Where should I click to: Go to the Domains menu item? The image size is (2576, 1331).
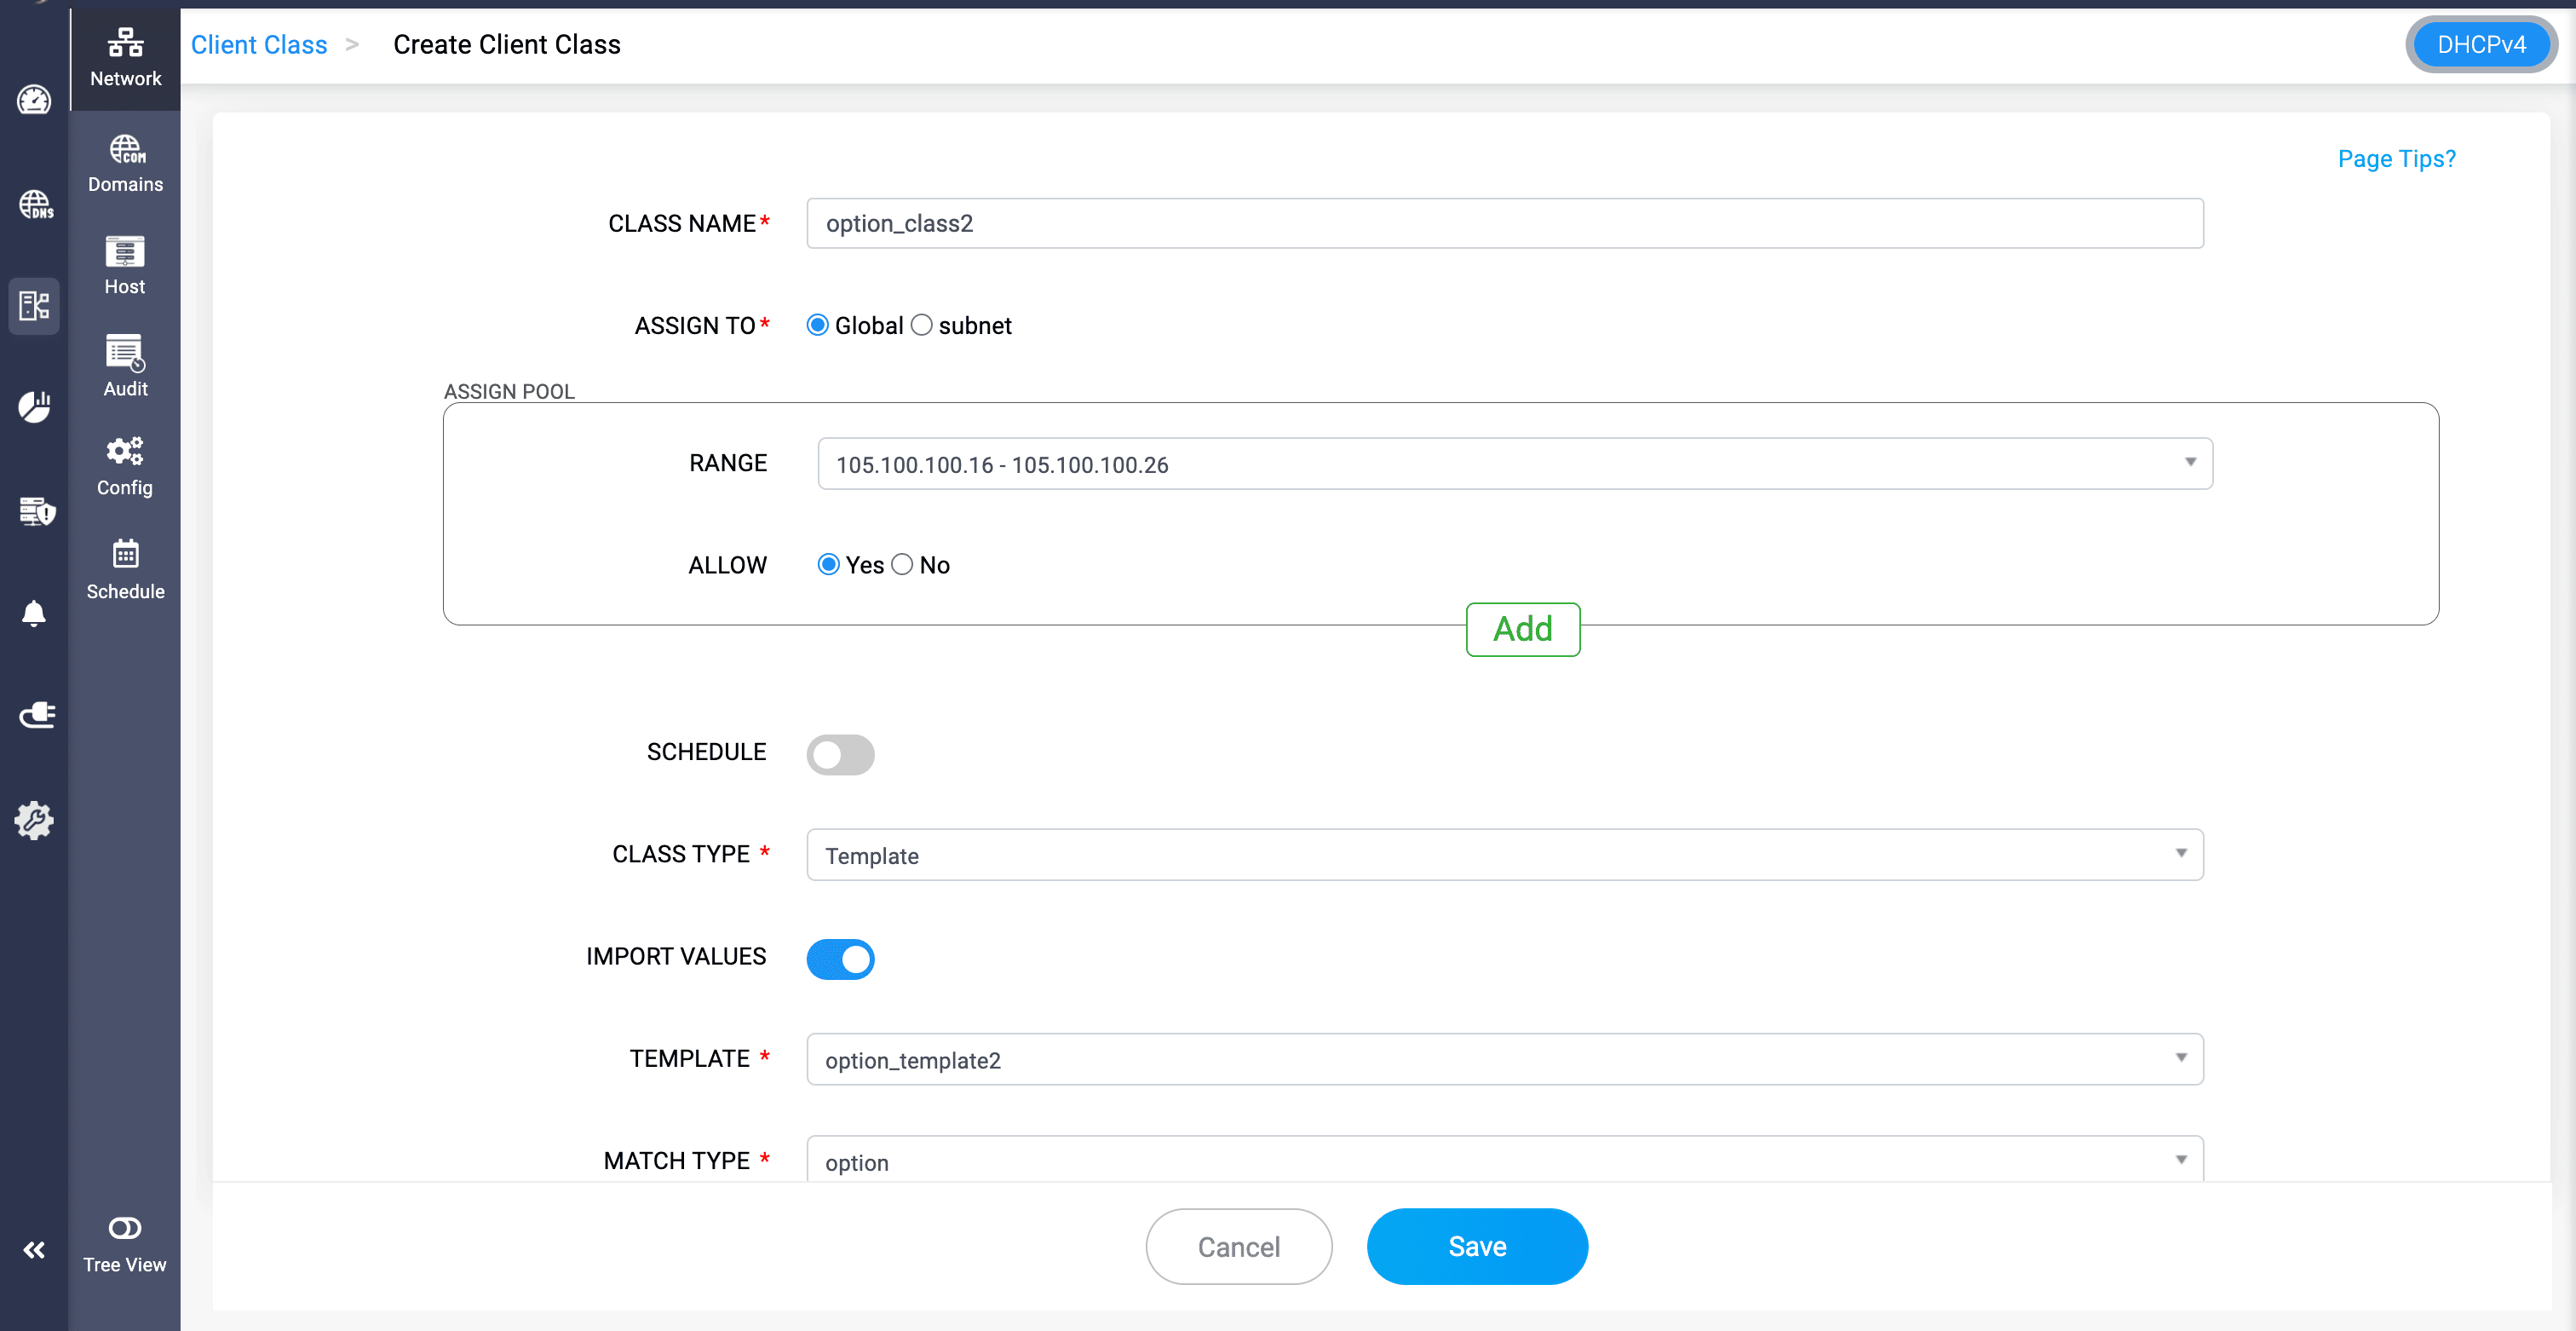(x=125, y=163)
